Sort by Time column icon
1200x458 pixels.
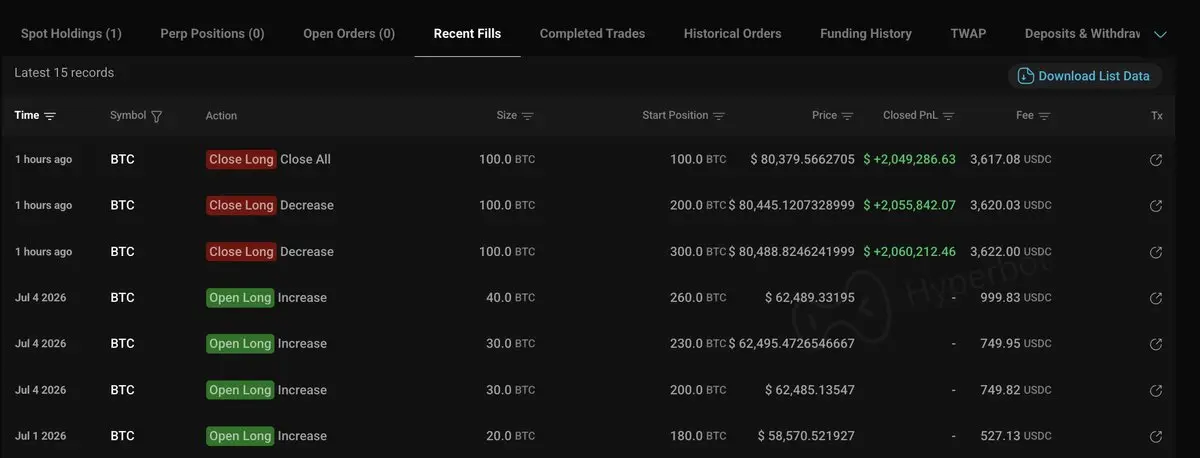[x=50, y=116]
